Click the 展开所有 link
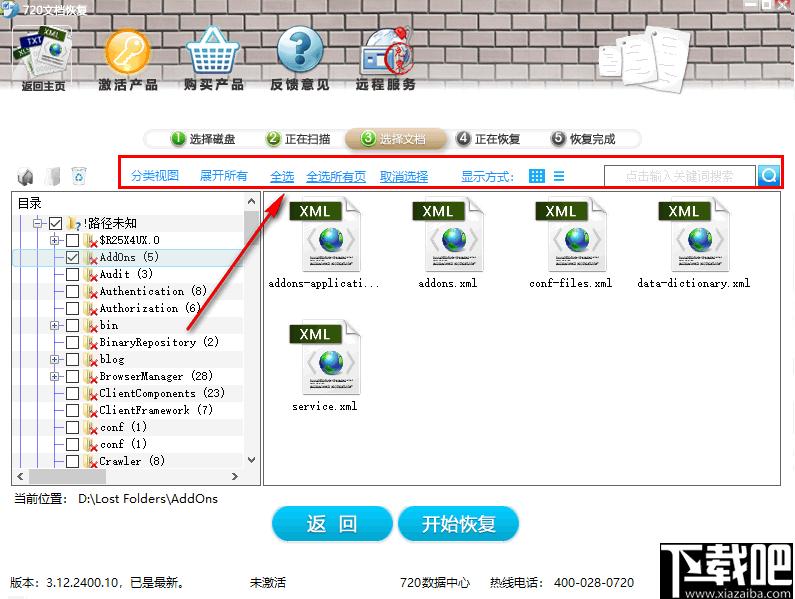The width and height of the screenshot is (795, 599). (224, 176)
